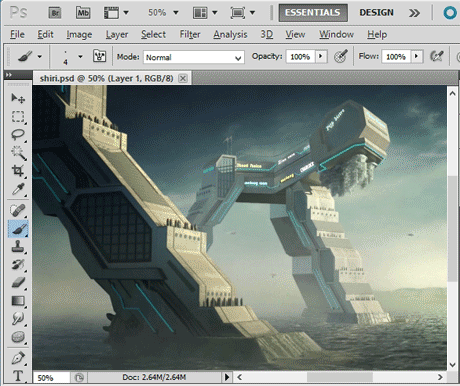This screenshot has height=386, width=460.
Task: Select the Move tool
Action: (x=18, y=98)
